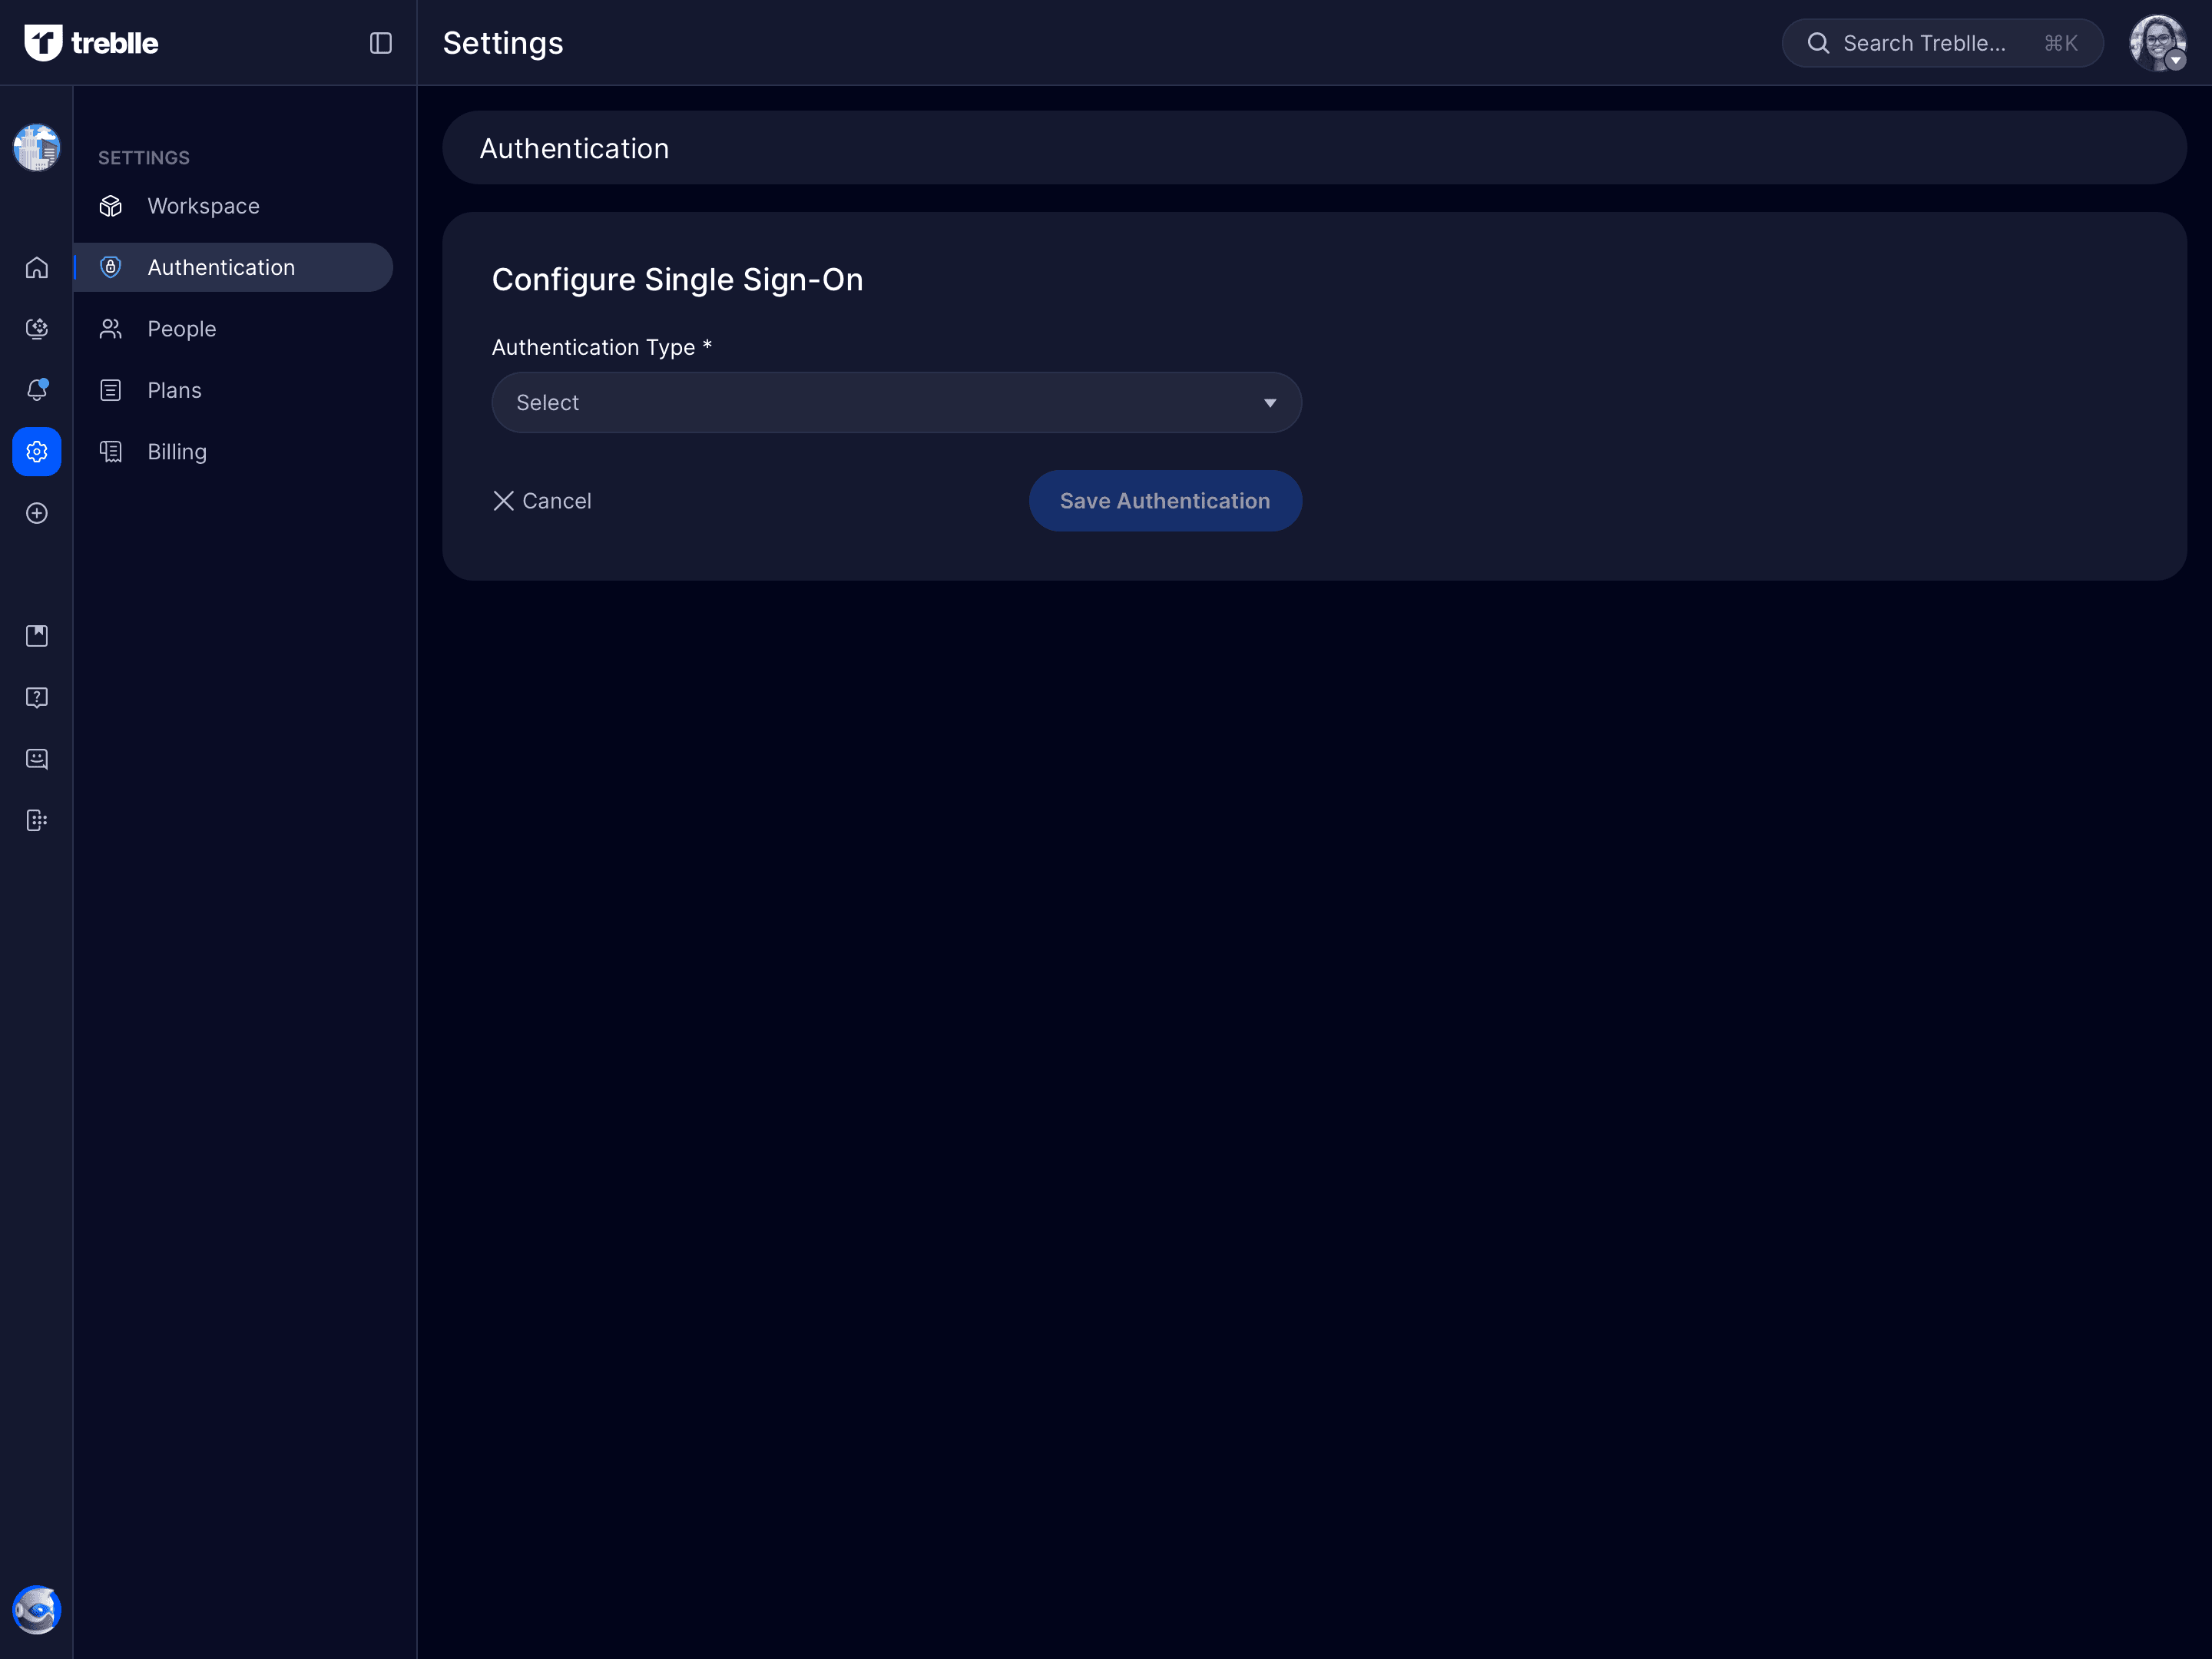Switch to the People settings section

pyautogui.click(x=182, y=328)
